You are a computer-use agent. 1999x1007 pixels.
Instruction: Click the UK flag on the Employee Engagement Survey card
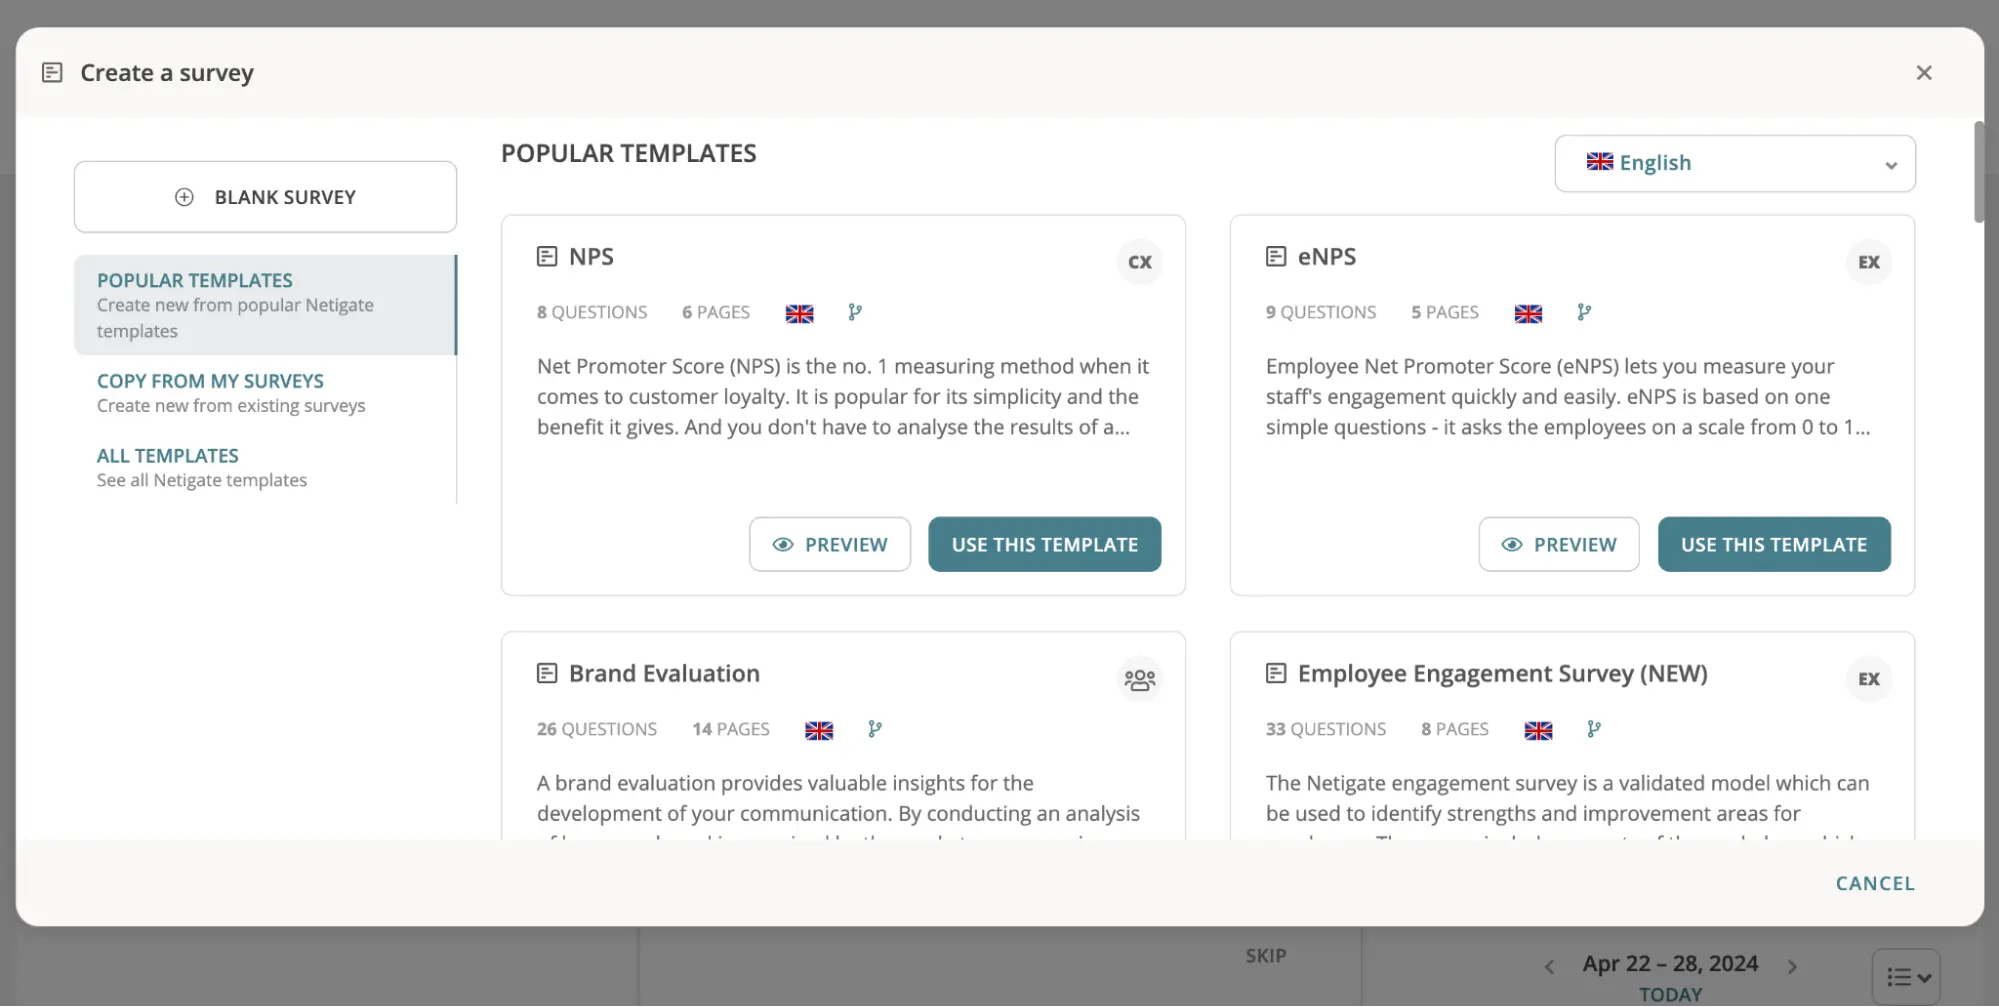tap(1537, 730)
